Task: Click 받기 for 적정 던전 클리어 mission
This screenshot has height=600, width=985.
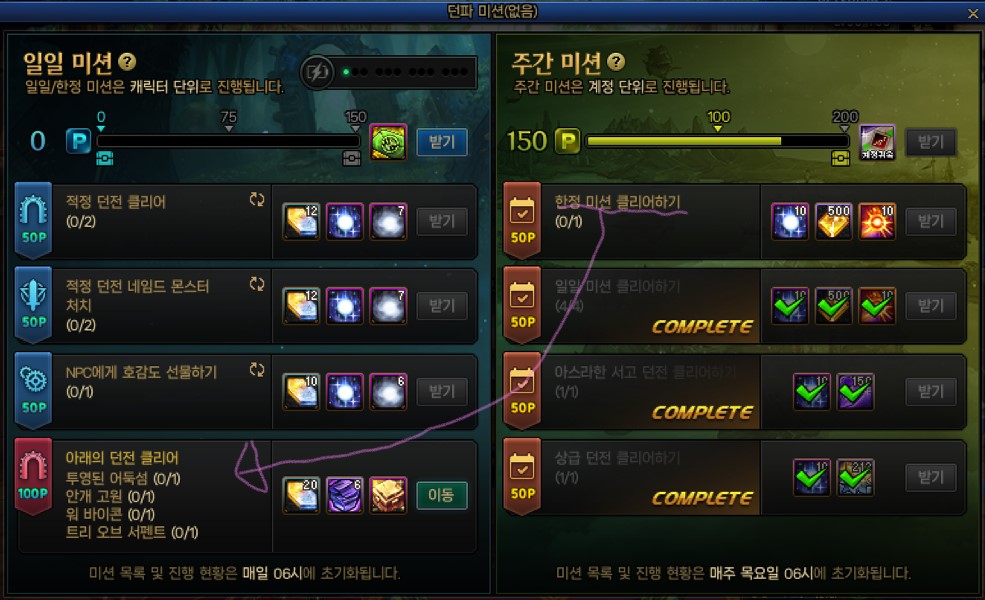Action: (442, 221)
